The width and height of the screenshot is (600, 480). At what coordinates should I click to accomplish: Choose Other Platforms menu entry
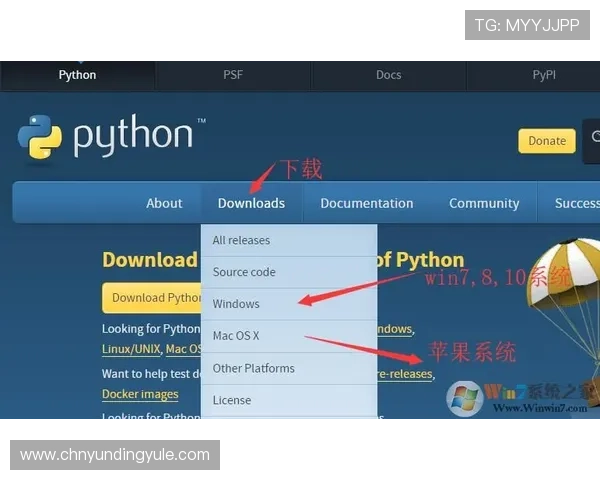pos(254,368)
